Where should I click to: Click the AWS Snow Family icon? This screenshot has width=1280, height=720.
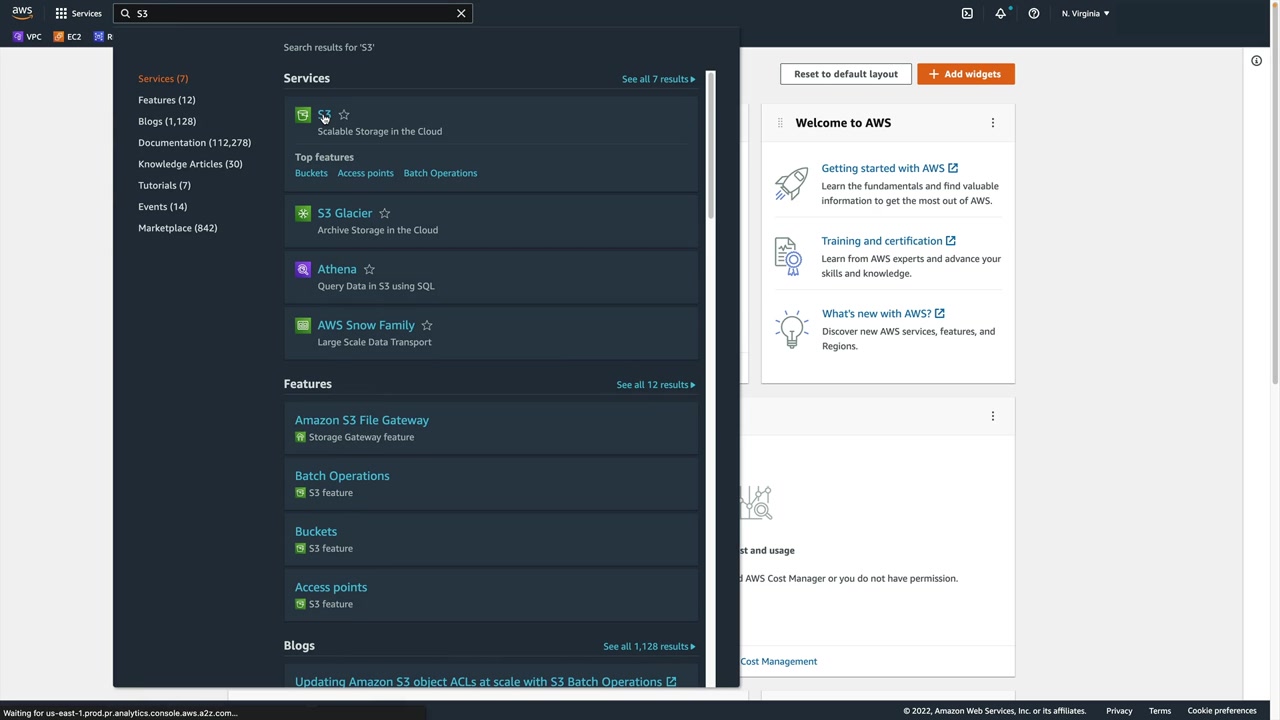pos(303,325)
